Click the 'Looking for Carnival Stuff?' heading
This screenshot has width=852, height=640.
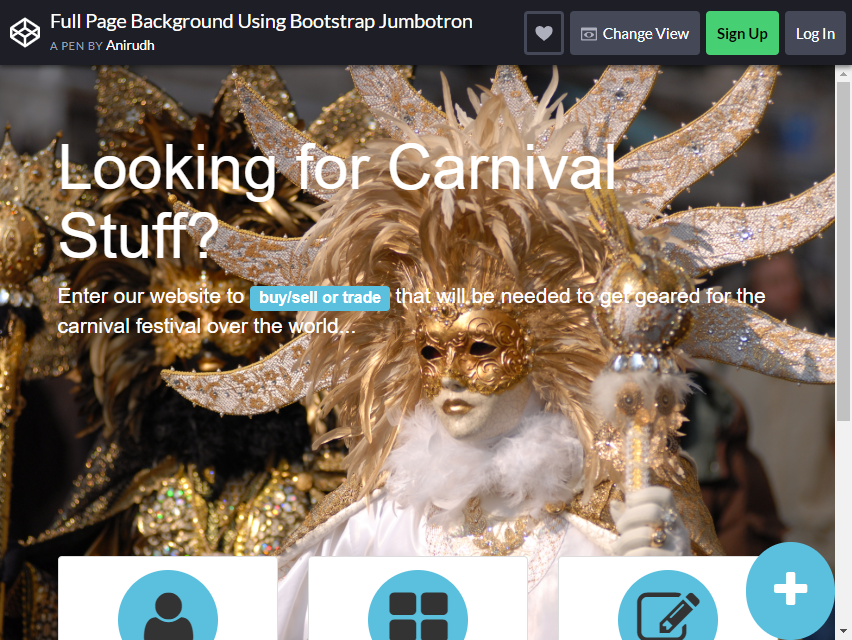click(x=337, y=201)
